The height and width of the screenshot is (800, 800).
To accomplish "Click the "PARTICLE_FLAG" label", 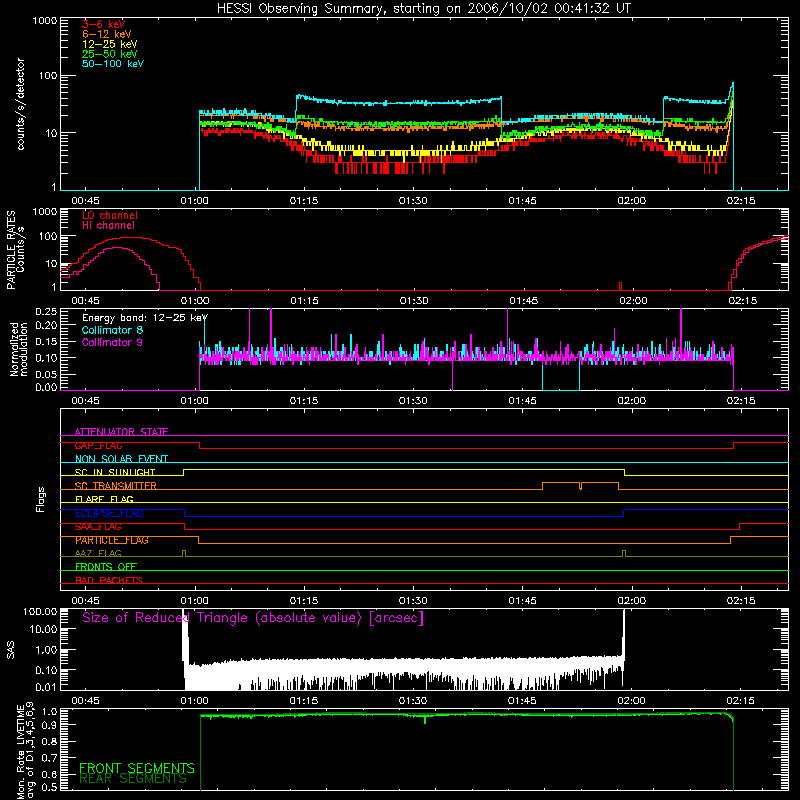I will point(112,540).
